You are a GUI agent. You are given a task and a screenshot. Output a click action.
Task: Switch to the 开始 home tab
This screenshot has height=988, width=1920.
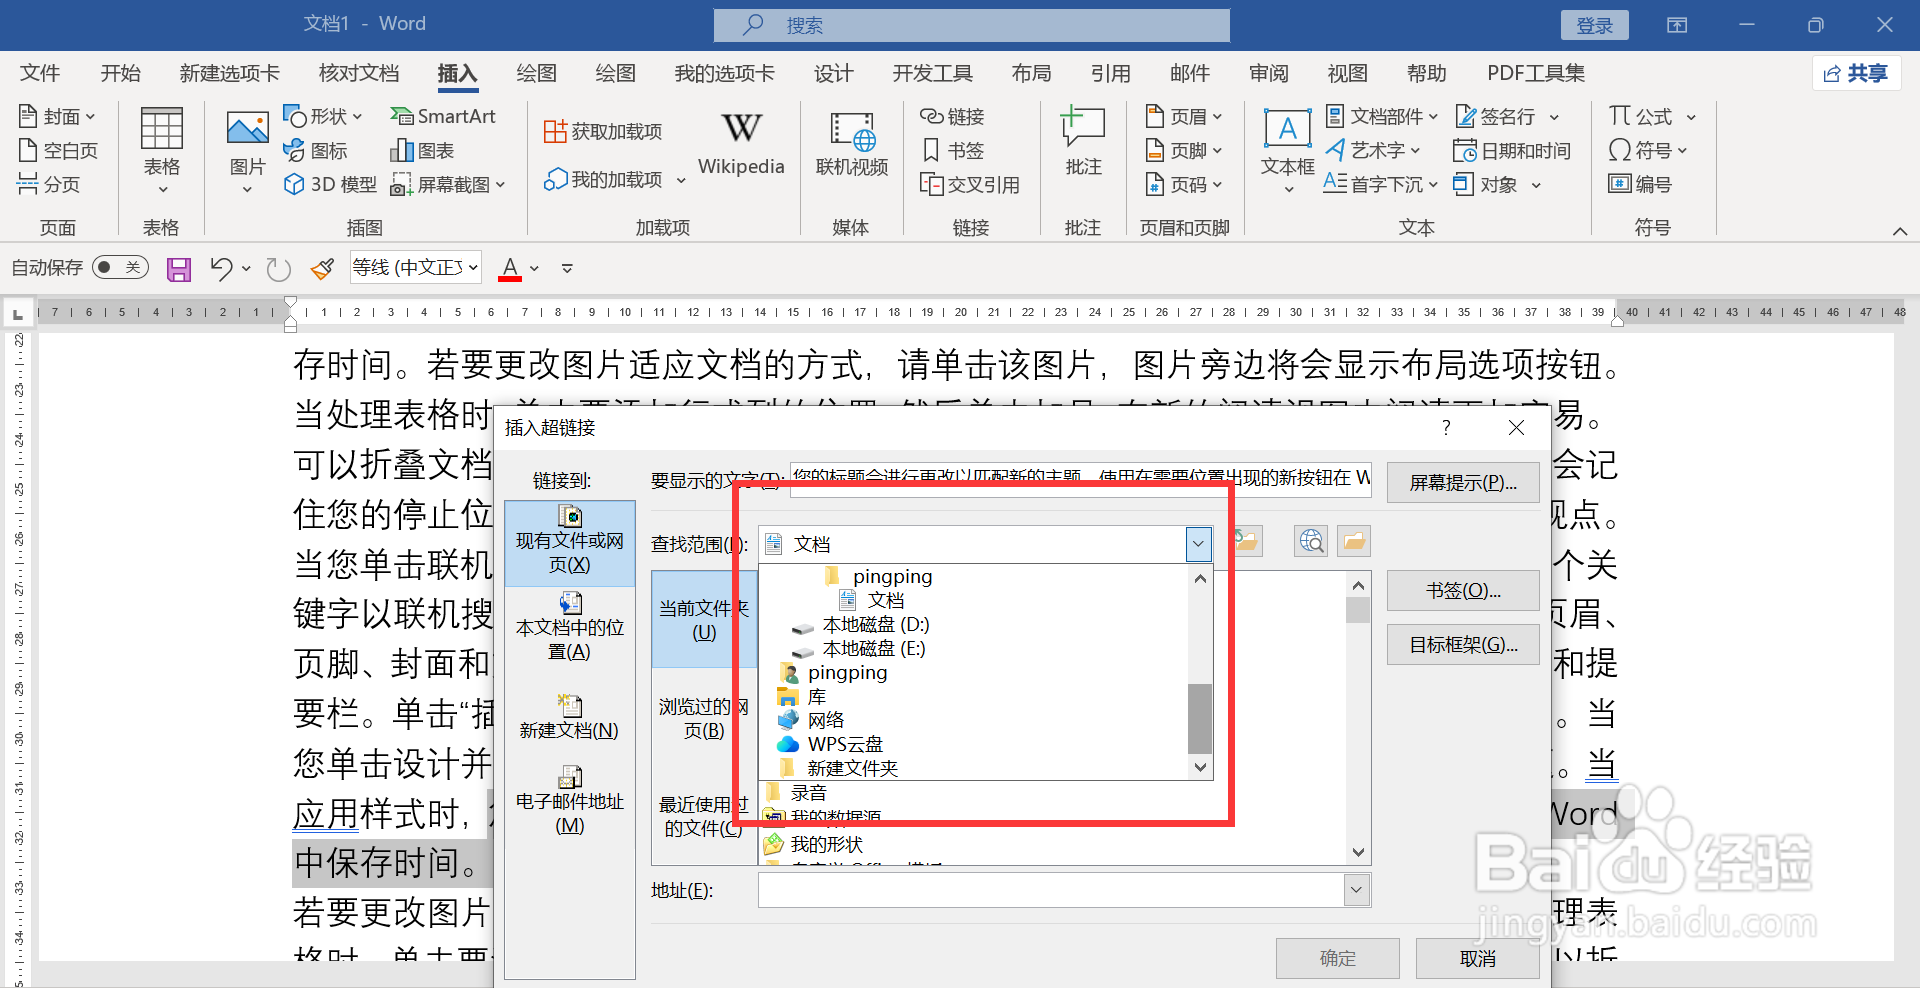click(121, 73)
